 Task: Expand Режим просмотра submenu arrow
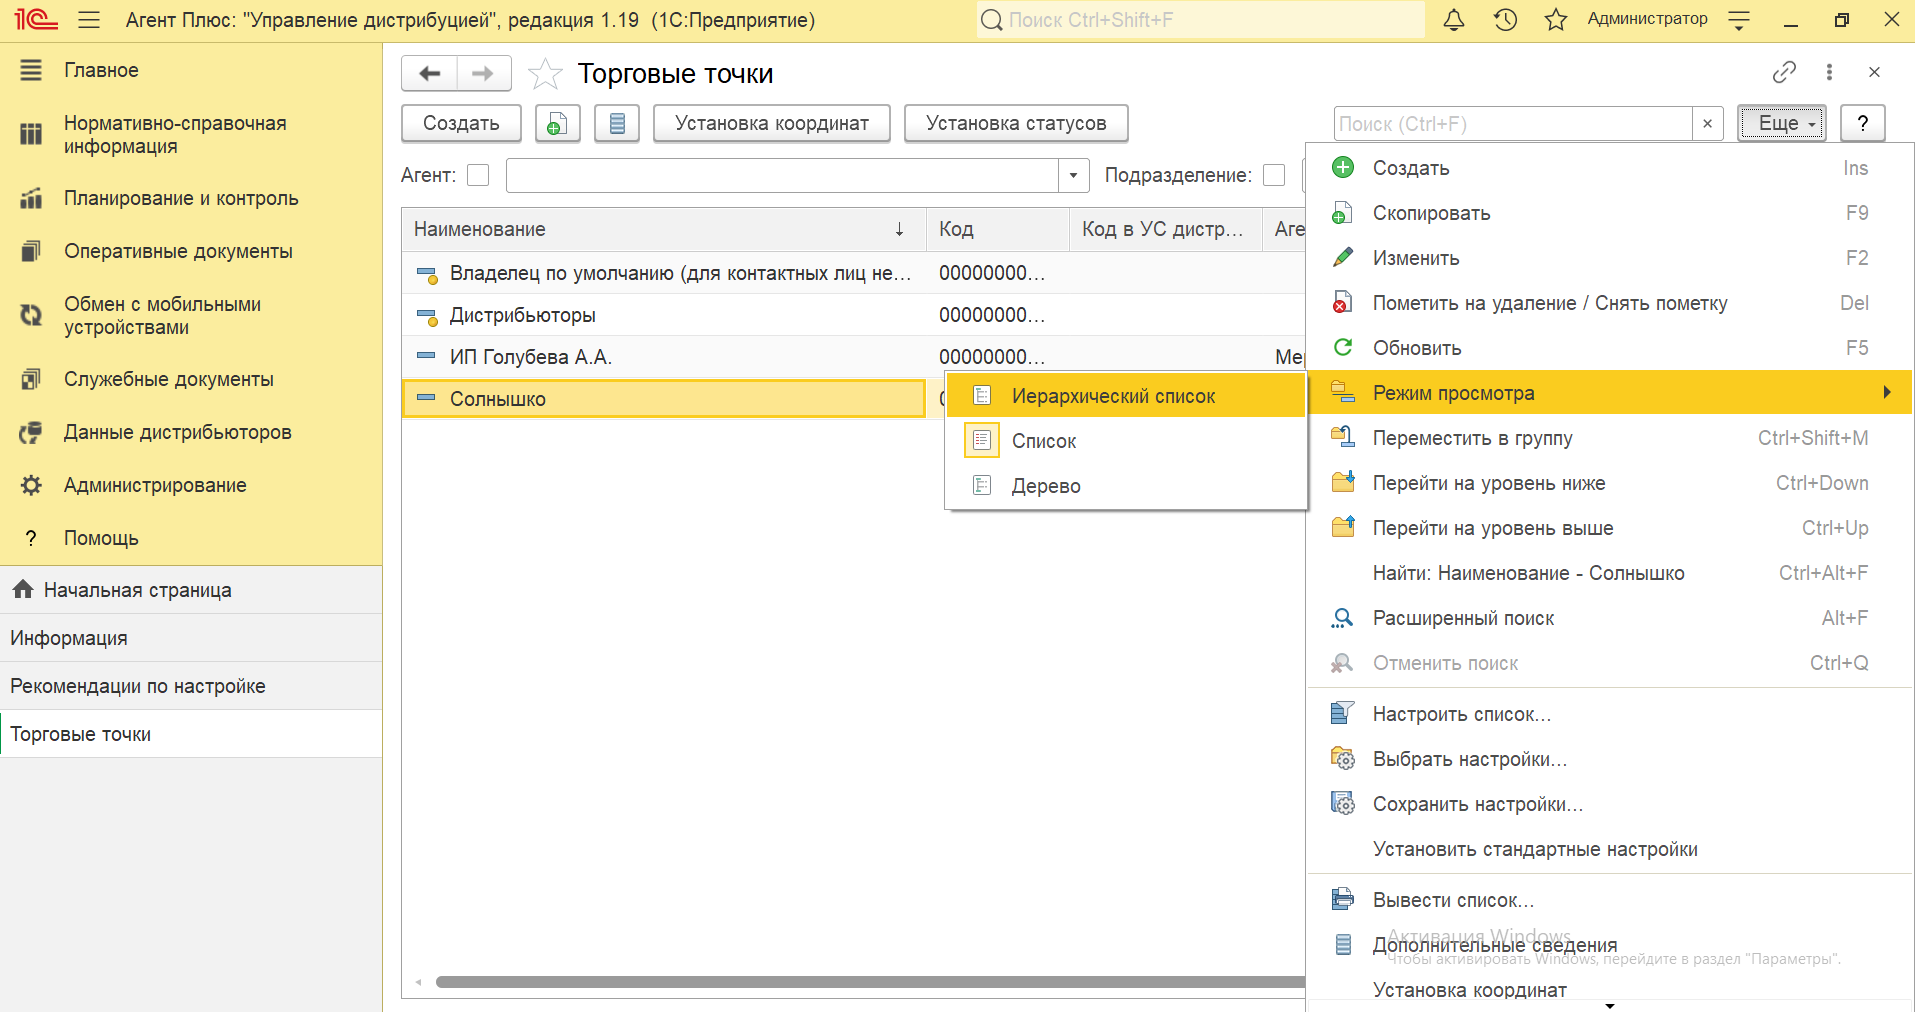[1886, 392]
